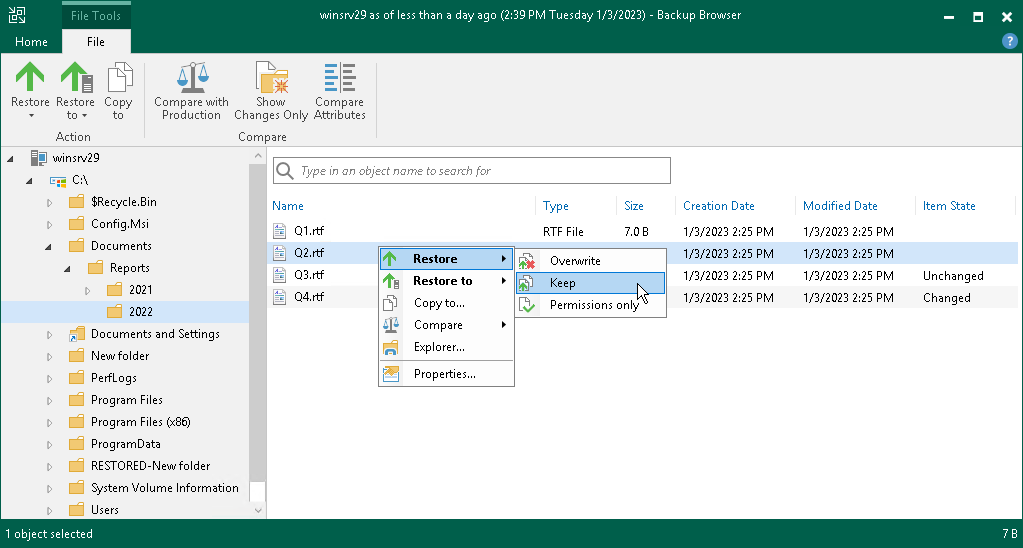Select the RESTORED-New folder tree item
The height and width of the screenshot is (548, 1023).
coord(151,466)
